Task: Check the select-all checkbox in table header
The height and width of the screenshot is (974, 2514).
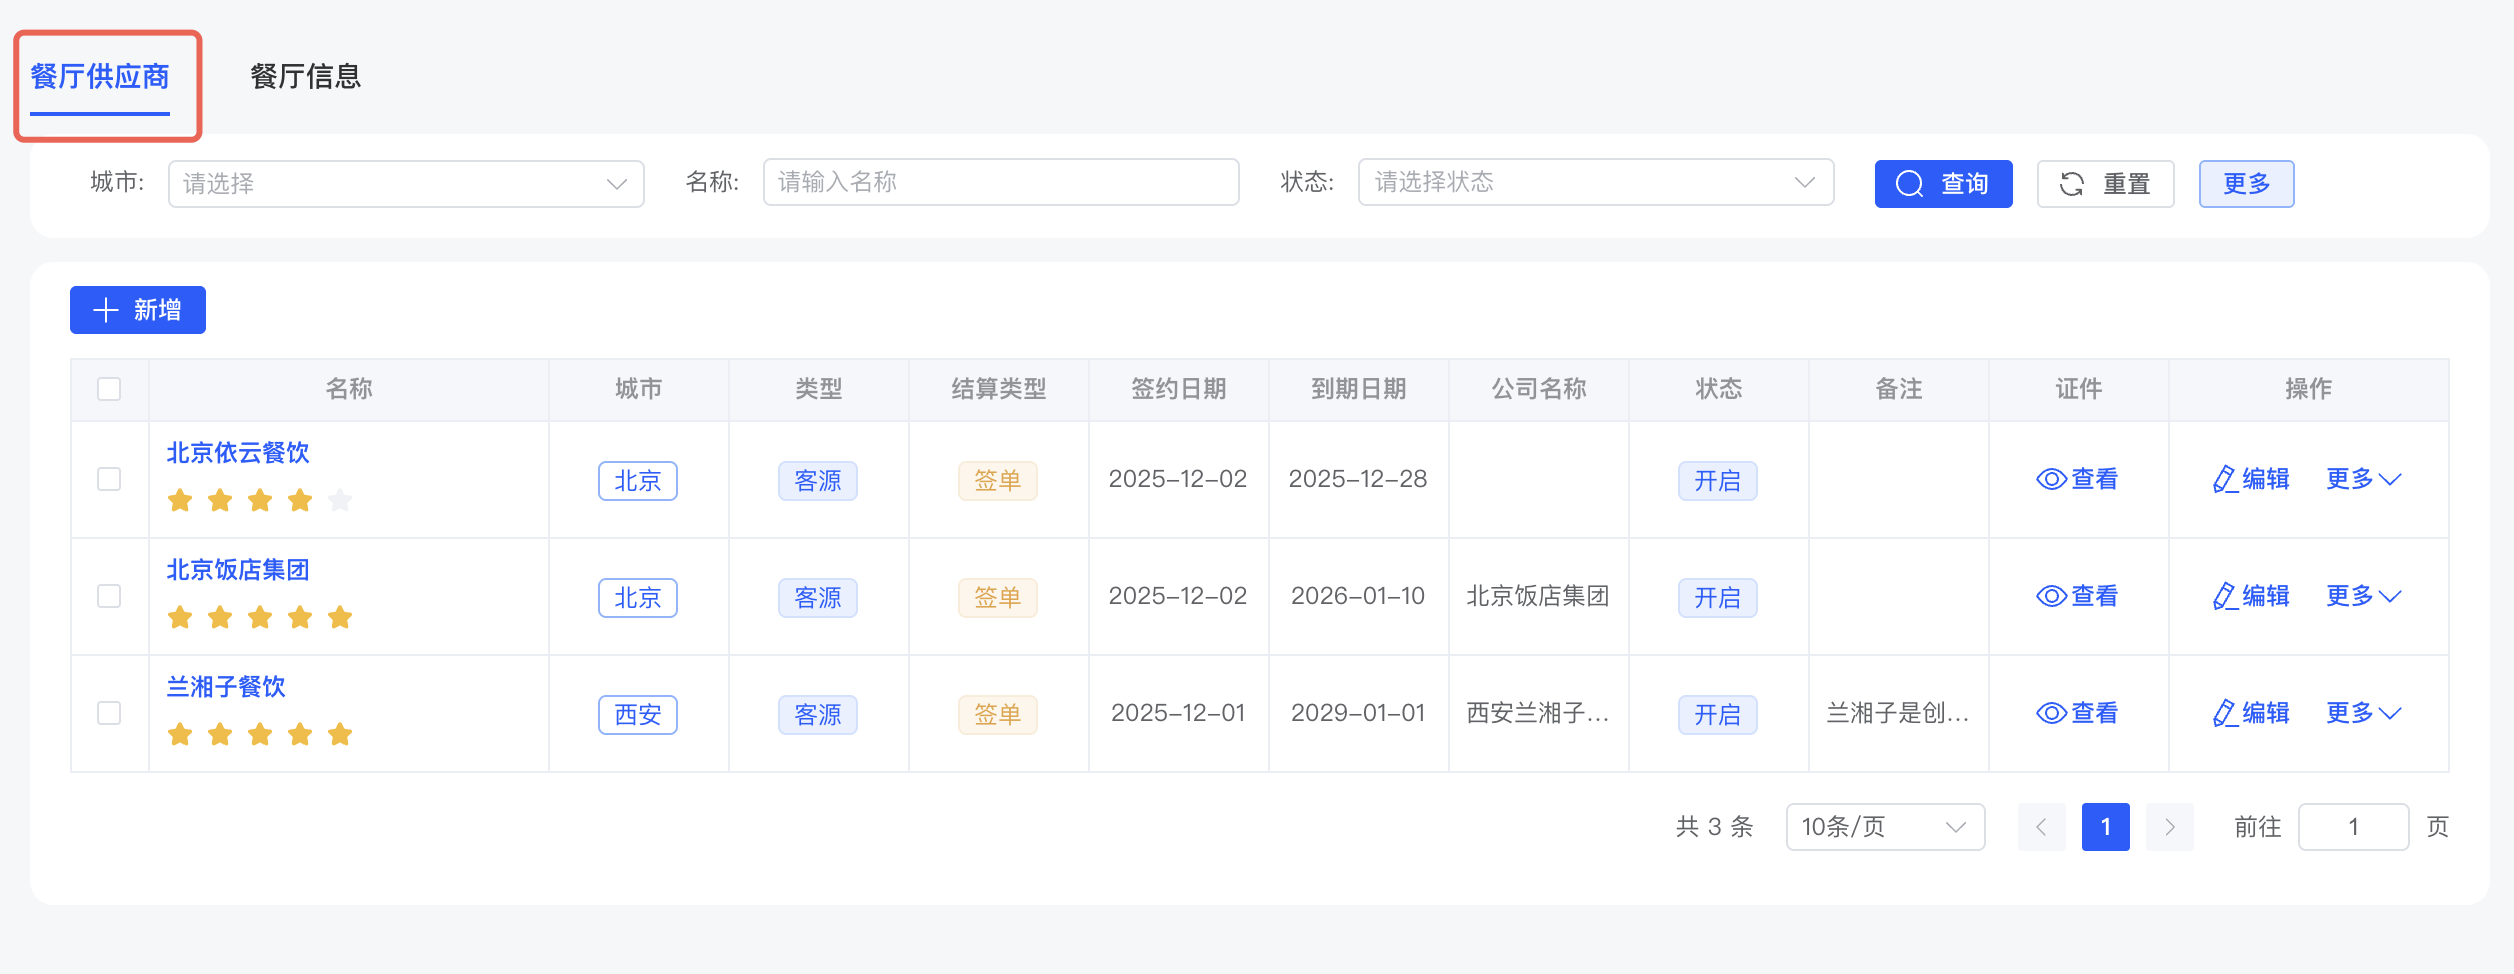Action: 109,389
